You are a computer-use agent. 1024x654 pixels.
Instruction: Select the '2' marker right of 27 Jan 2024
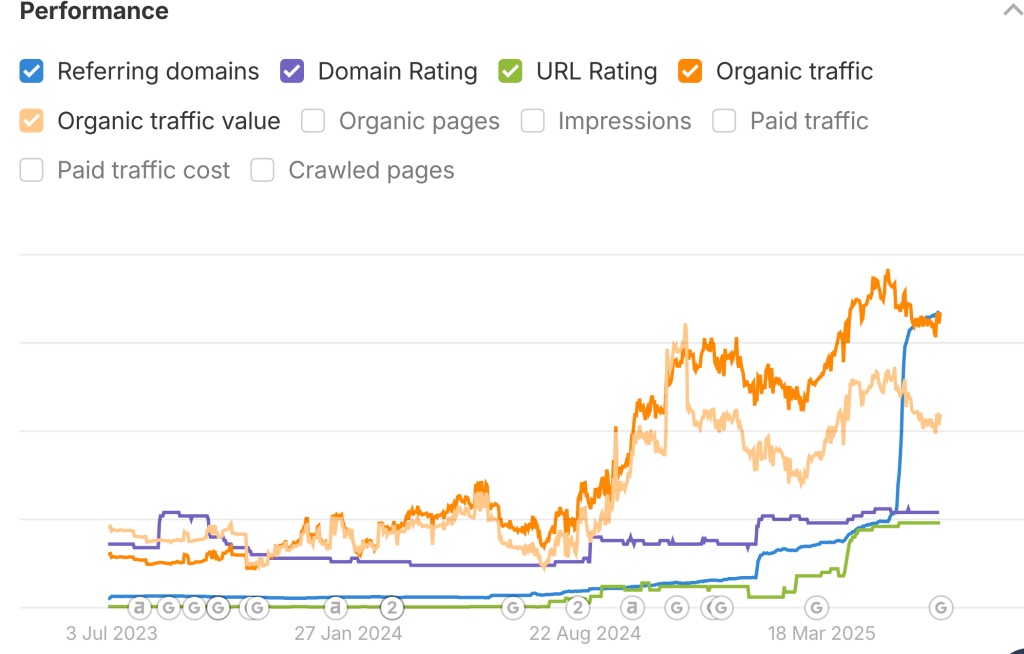click(x=393, y=607)
